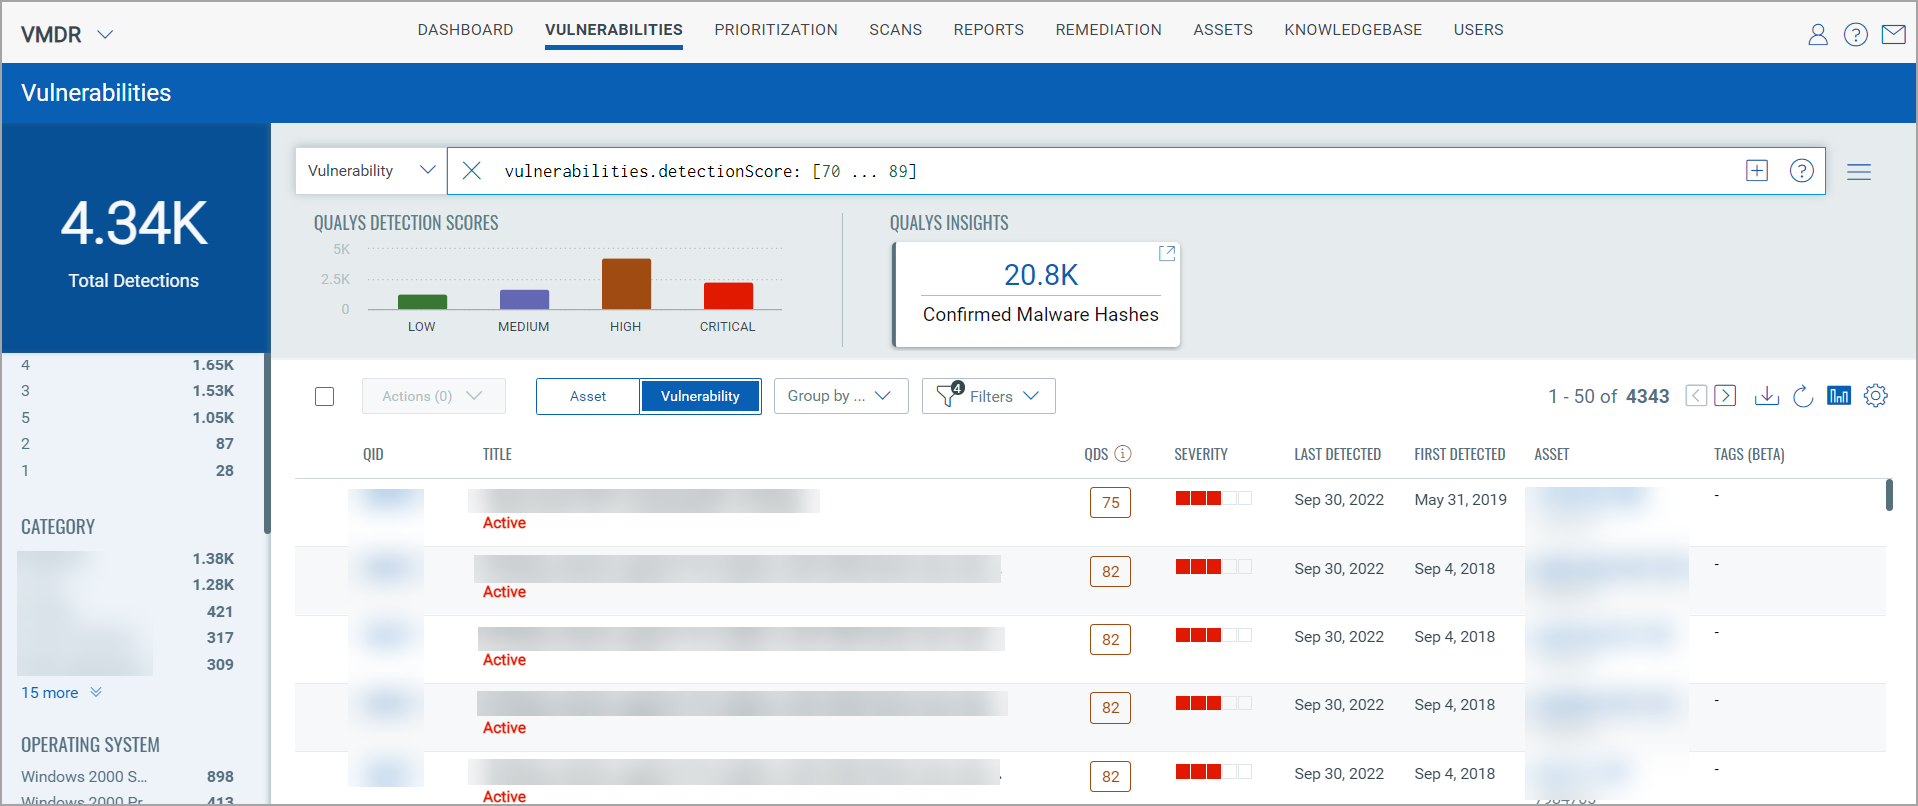Open the ASSETS tab

pyautogui.click(x=1223, y=30)
